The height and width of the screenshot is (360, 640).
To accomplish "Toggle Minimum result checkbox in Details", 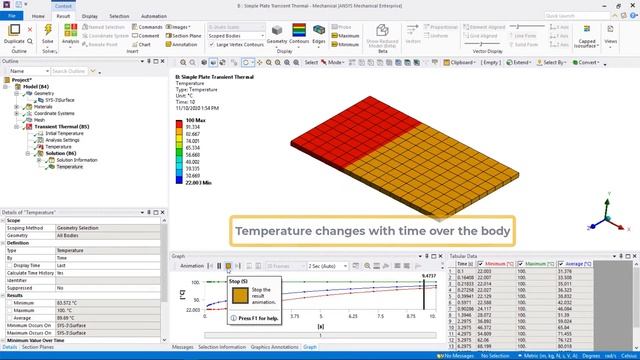I will [9, 303].
